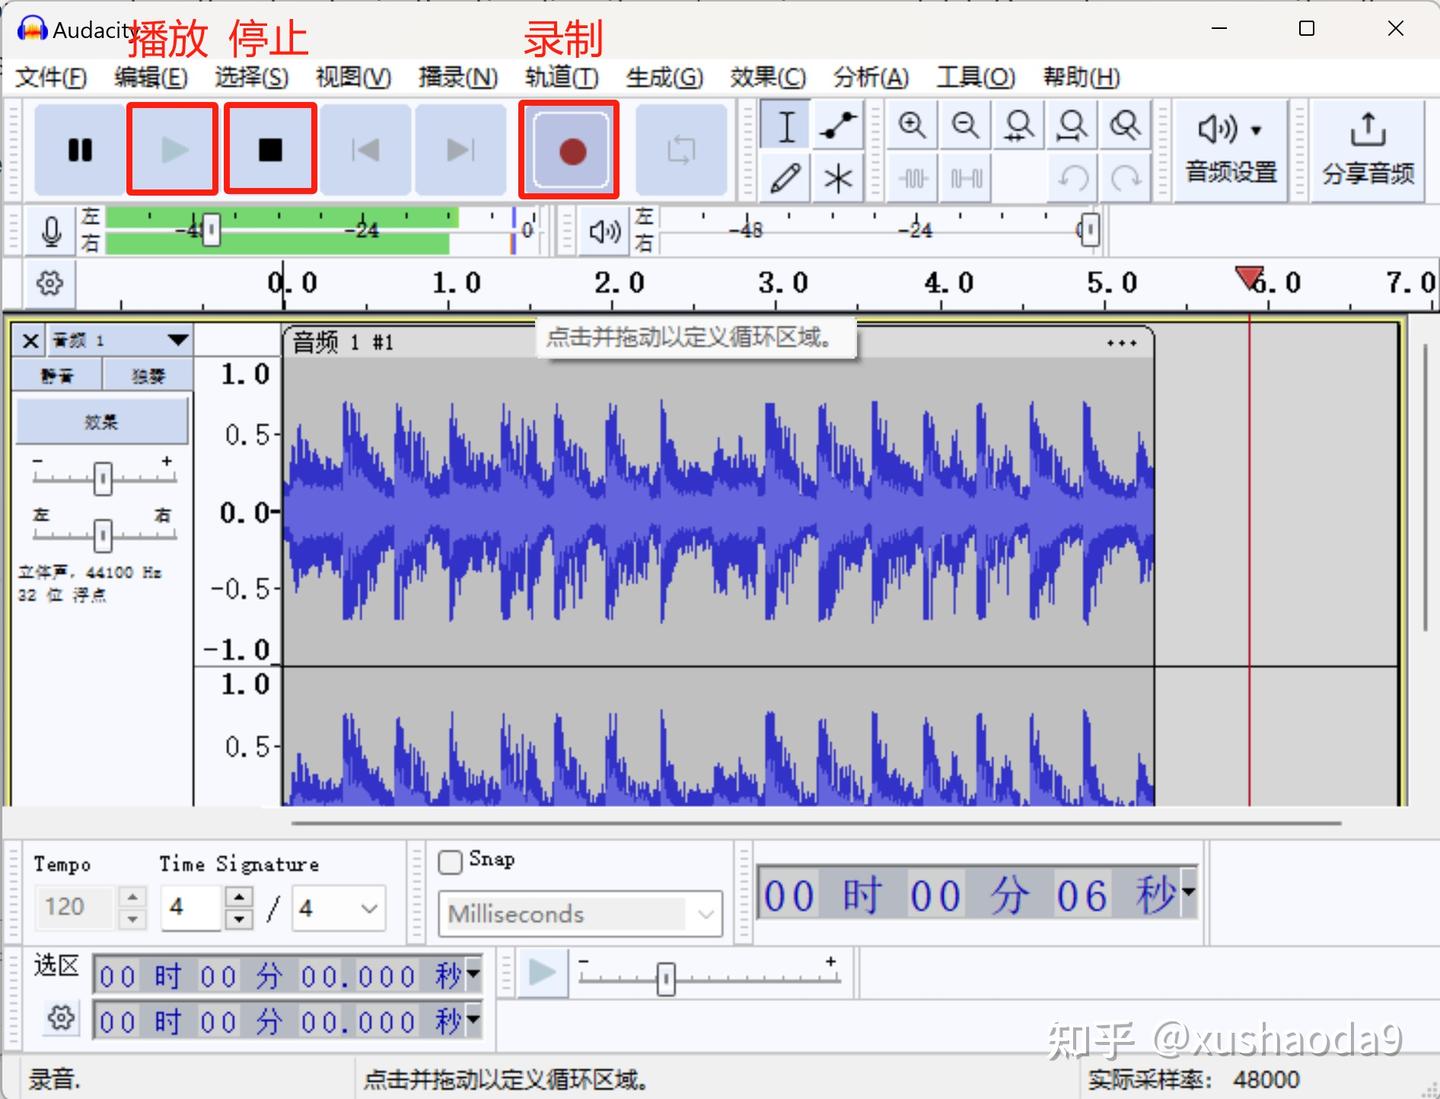Solo track 音频 1 with 独奏

click(148, 374)
